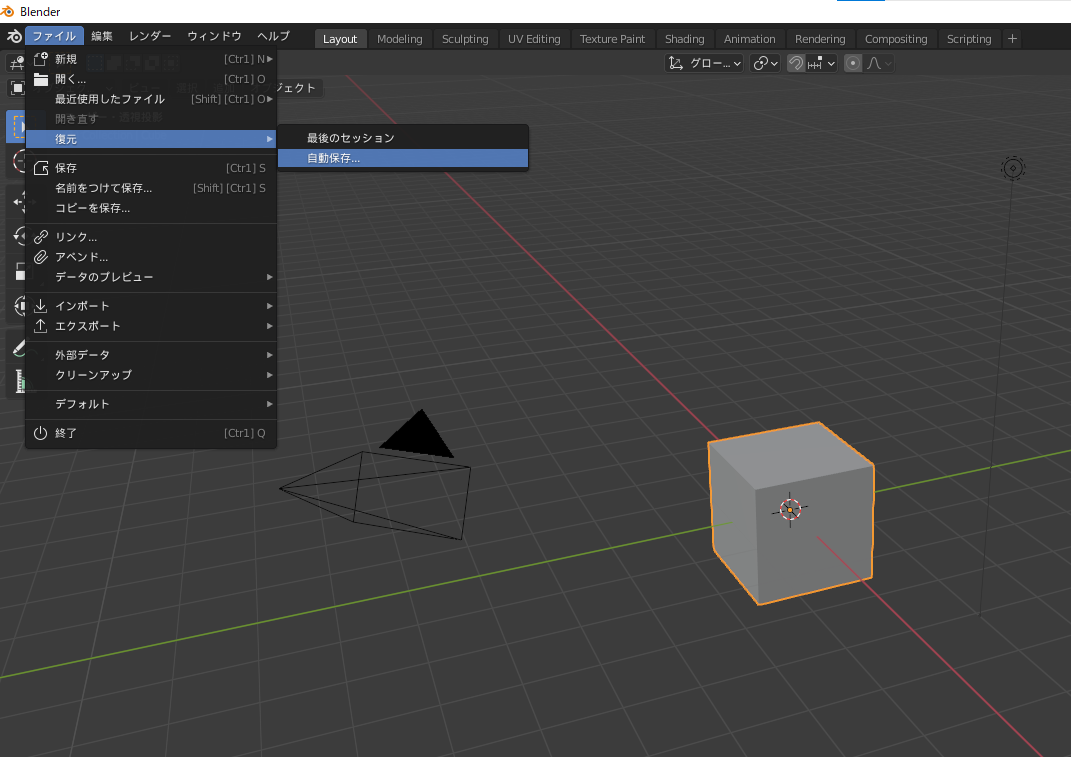Open the ファイル menu

[55, 36]
